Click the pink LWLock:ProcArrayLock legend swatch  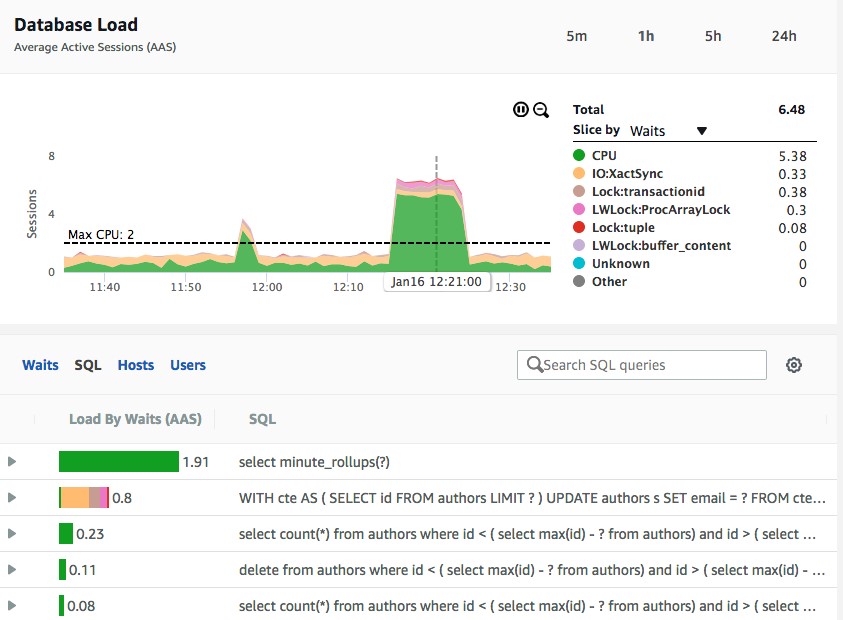click(x=579, y=209)
